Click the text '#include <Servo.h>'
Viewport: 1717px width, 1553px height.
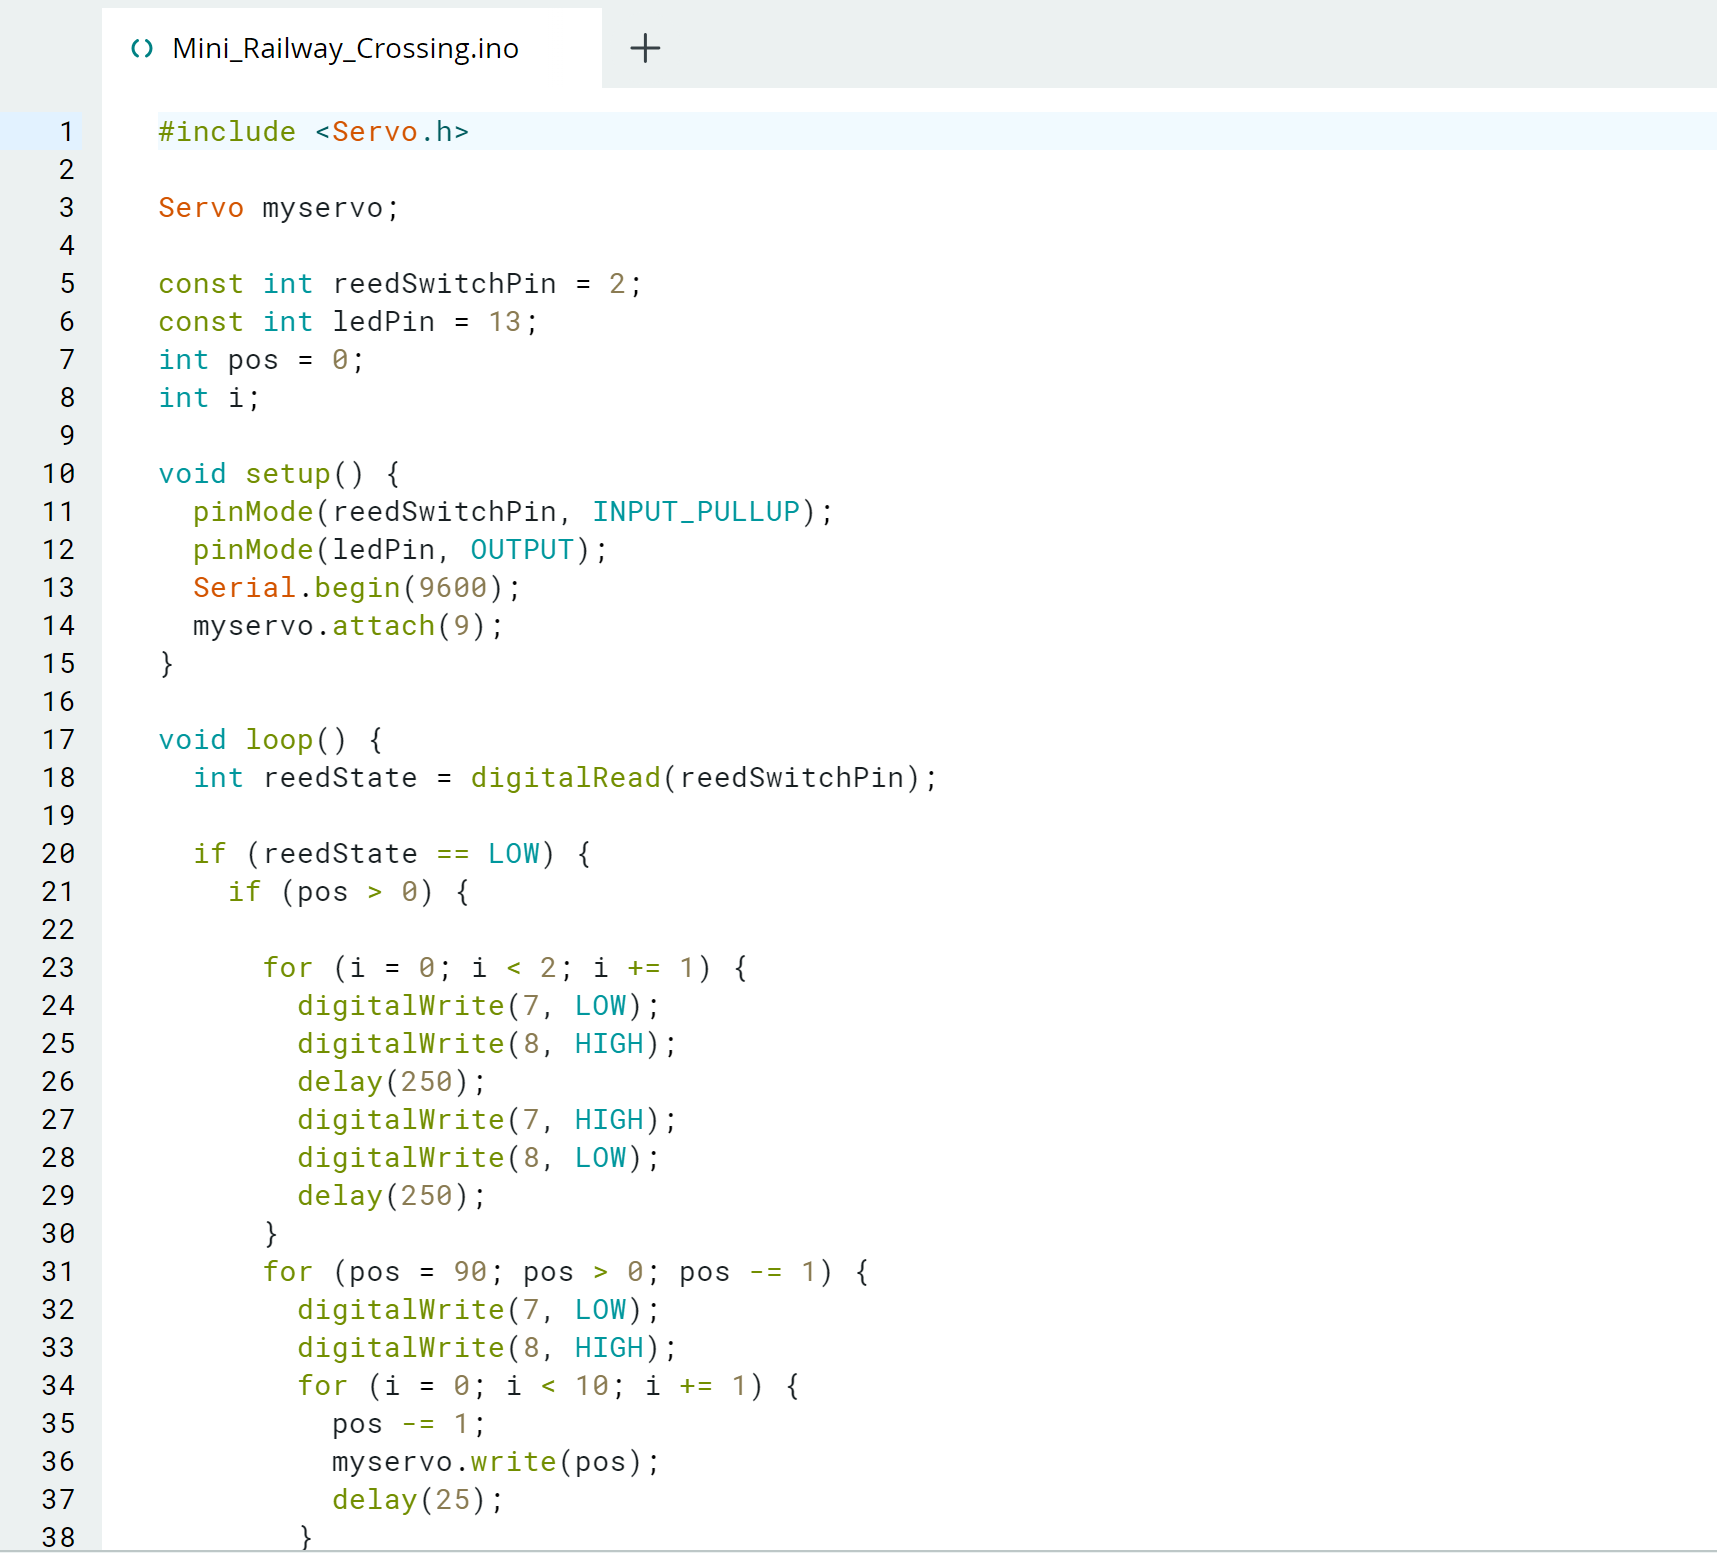pos(314,132)
